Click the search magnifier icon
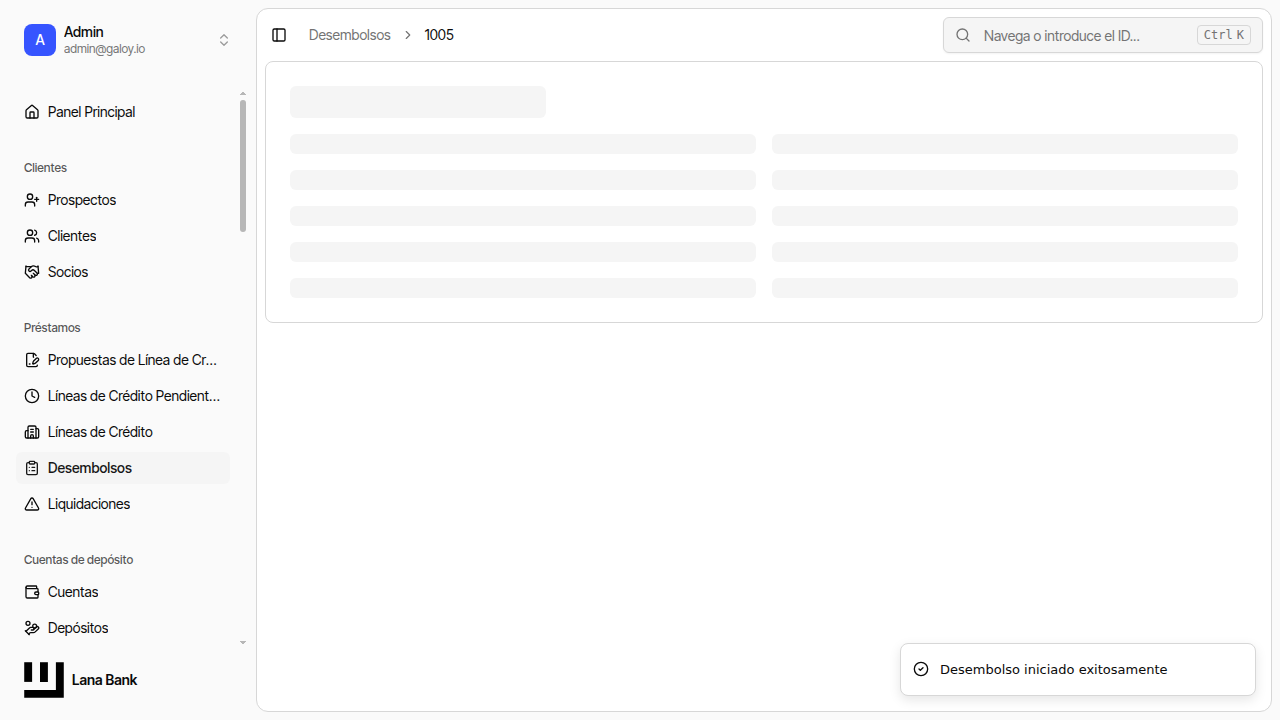Image resolution: width=1280 pixels, height=720 pixels. (x=963, y=35)
